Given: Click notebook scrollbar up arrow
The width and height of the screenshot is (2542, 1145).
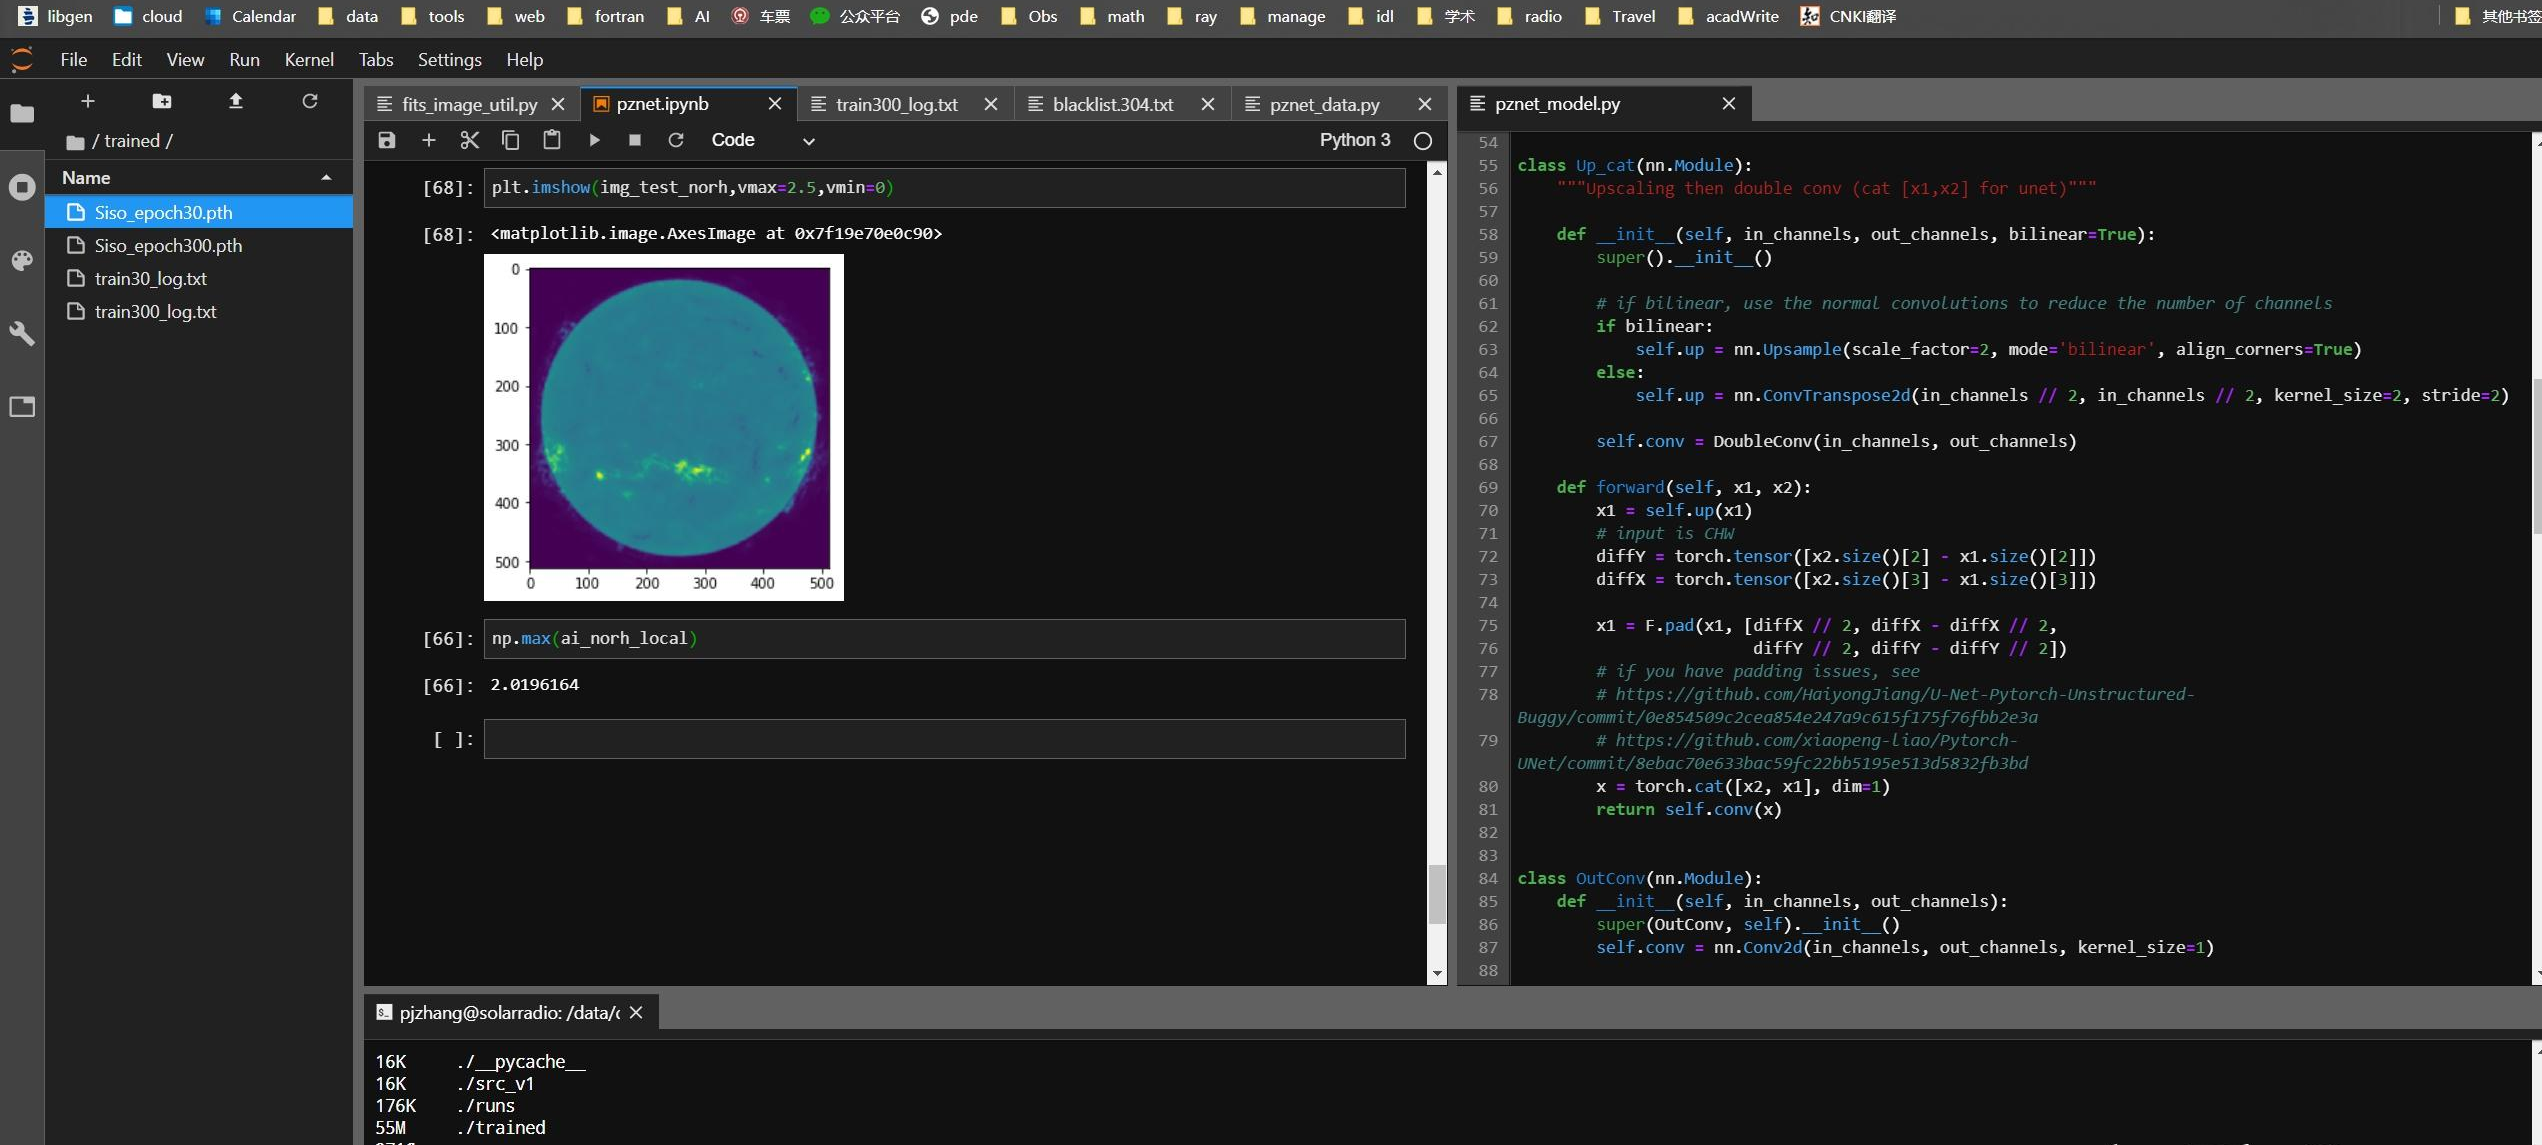Looking at the screenshot, I should [x=1437, y=173].
